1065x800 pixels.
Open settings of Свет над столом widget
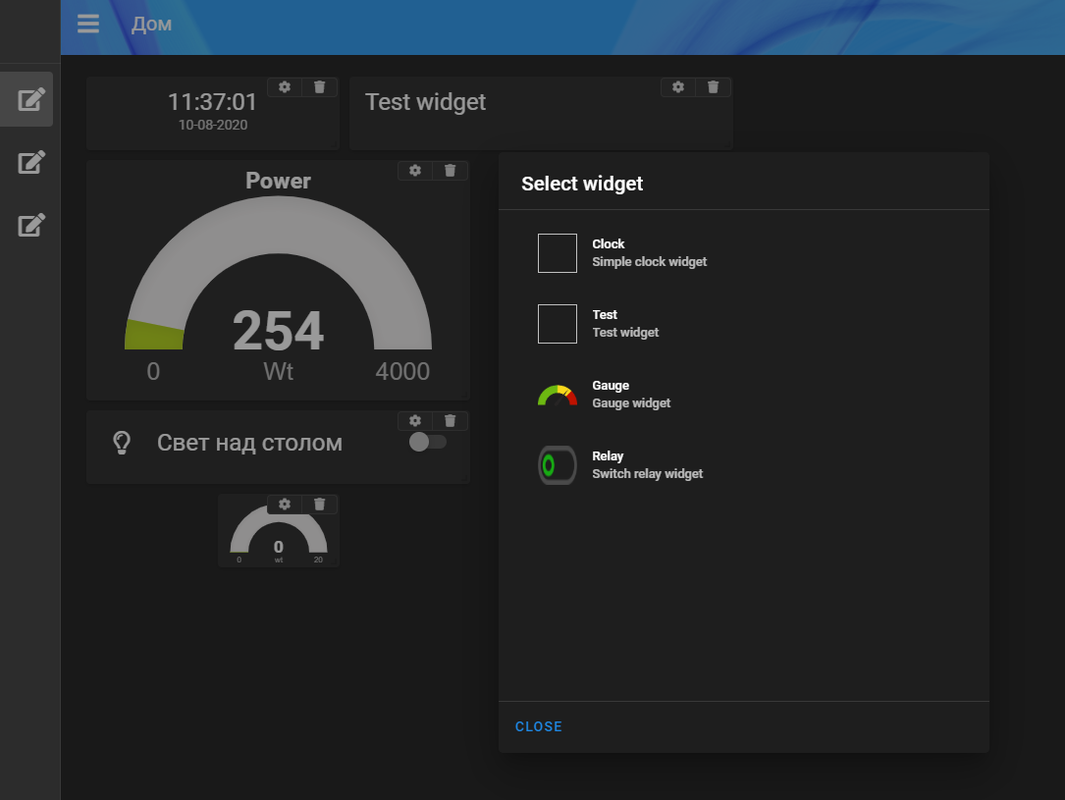(415, 421)
